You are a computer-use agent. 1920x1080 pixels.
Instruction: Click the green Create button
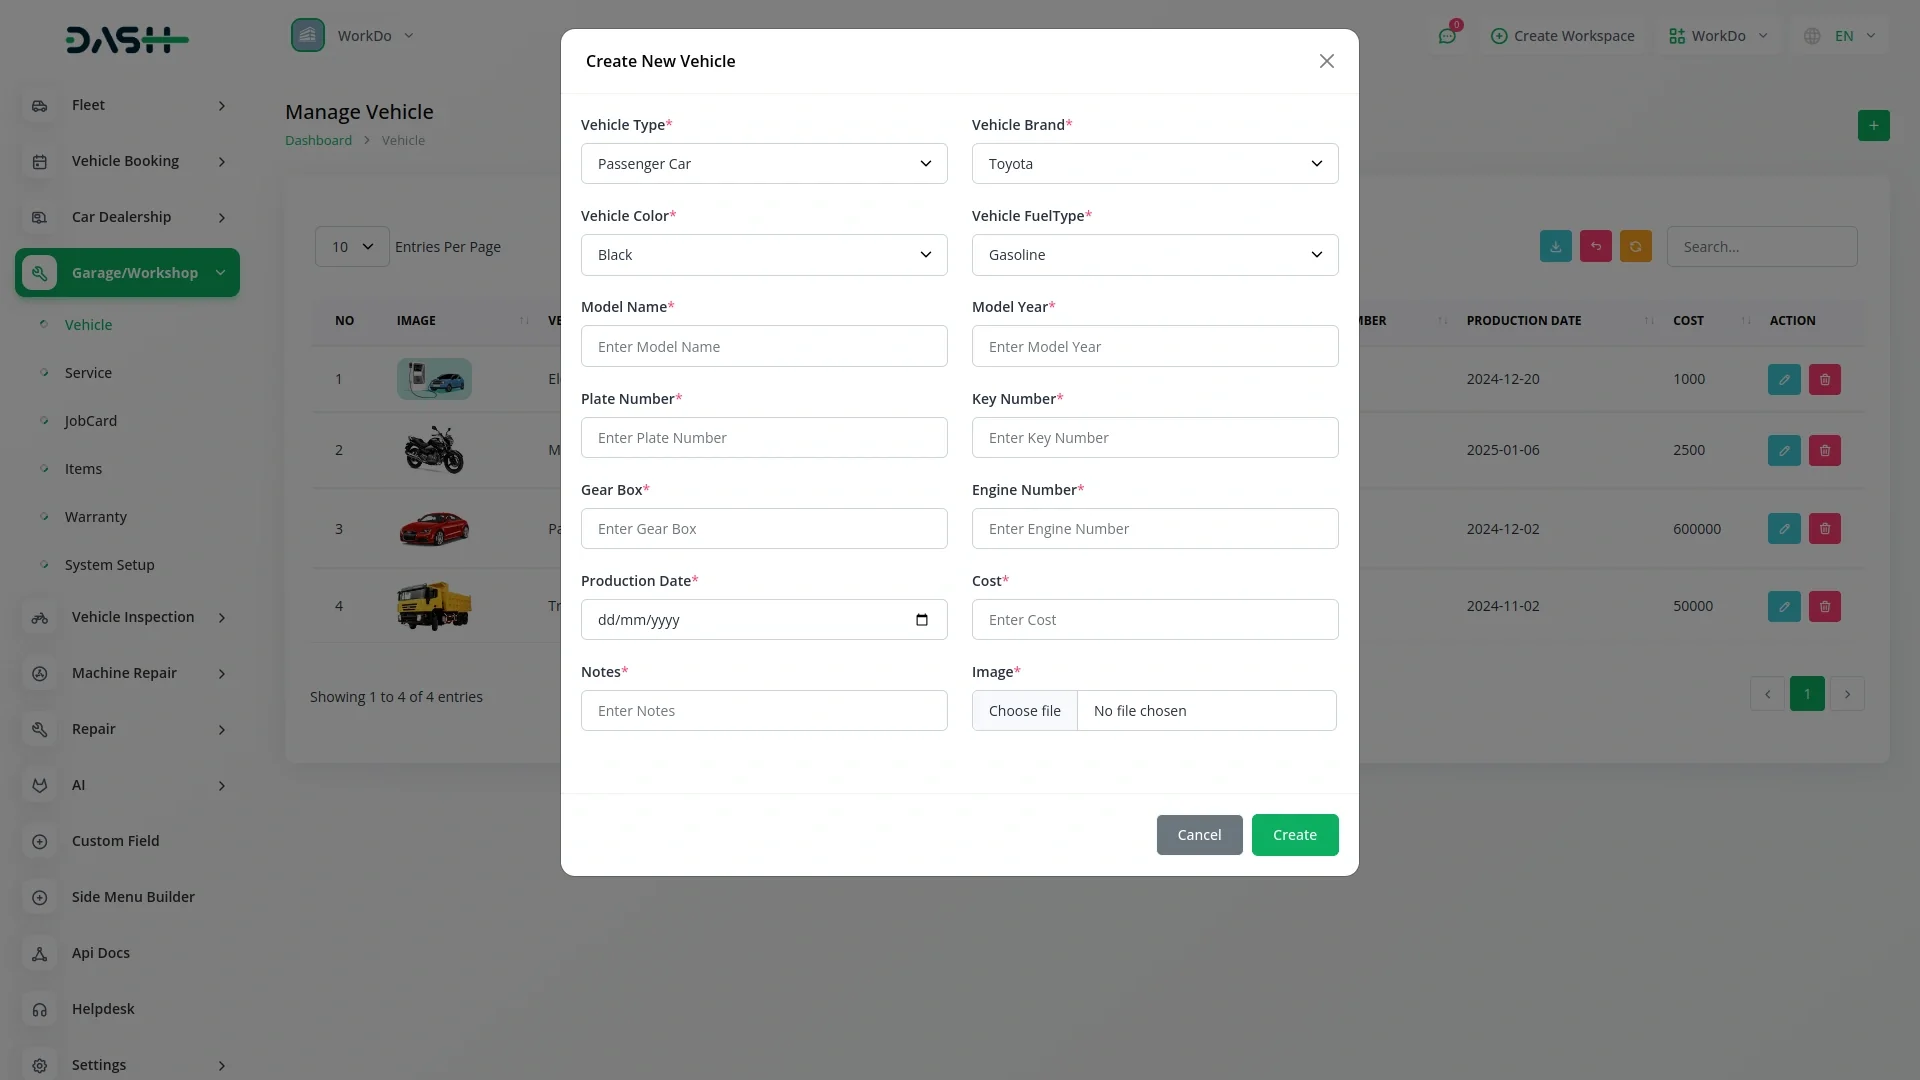click(1294, 835)
